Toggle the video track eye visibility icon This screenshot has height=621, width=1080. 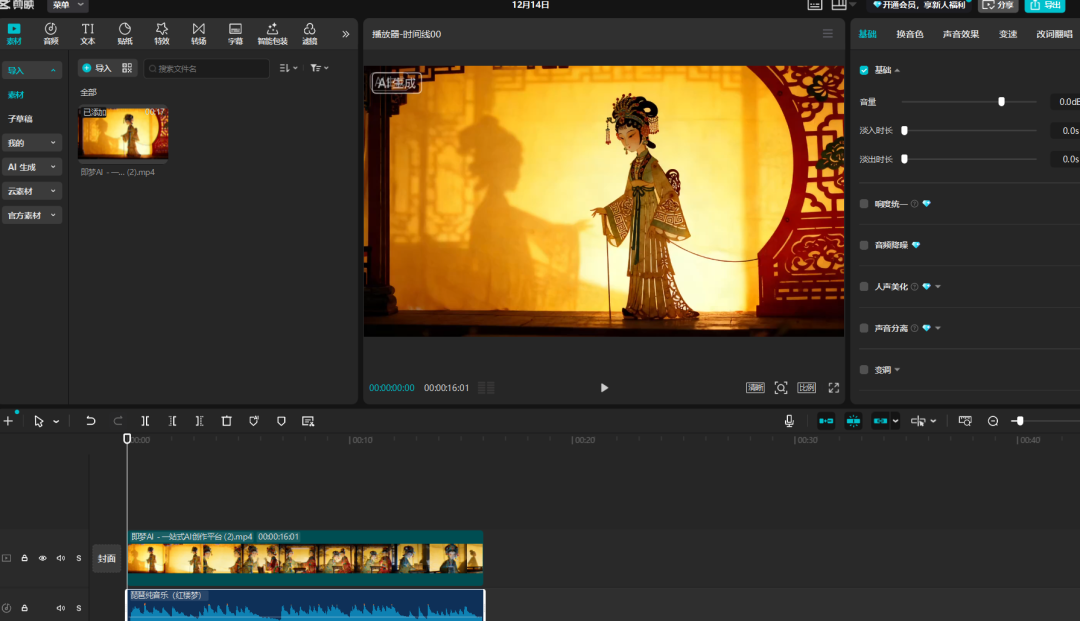pos(43,558)
